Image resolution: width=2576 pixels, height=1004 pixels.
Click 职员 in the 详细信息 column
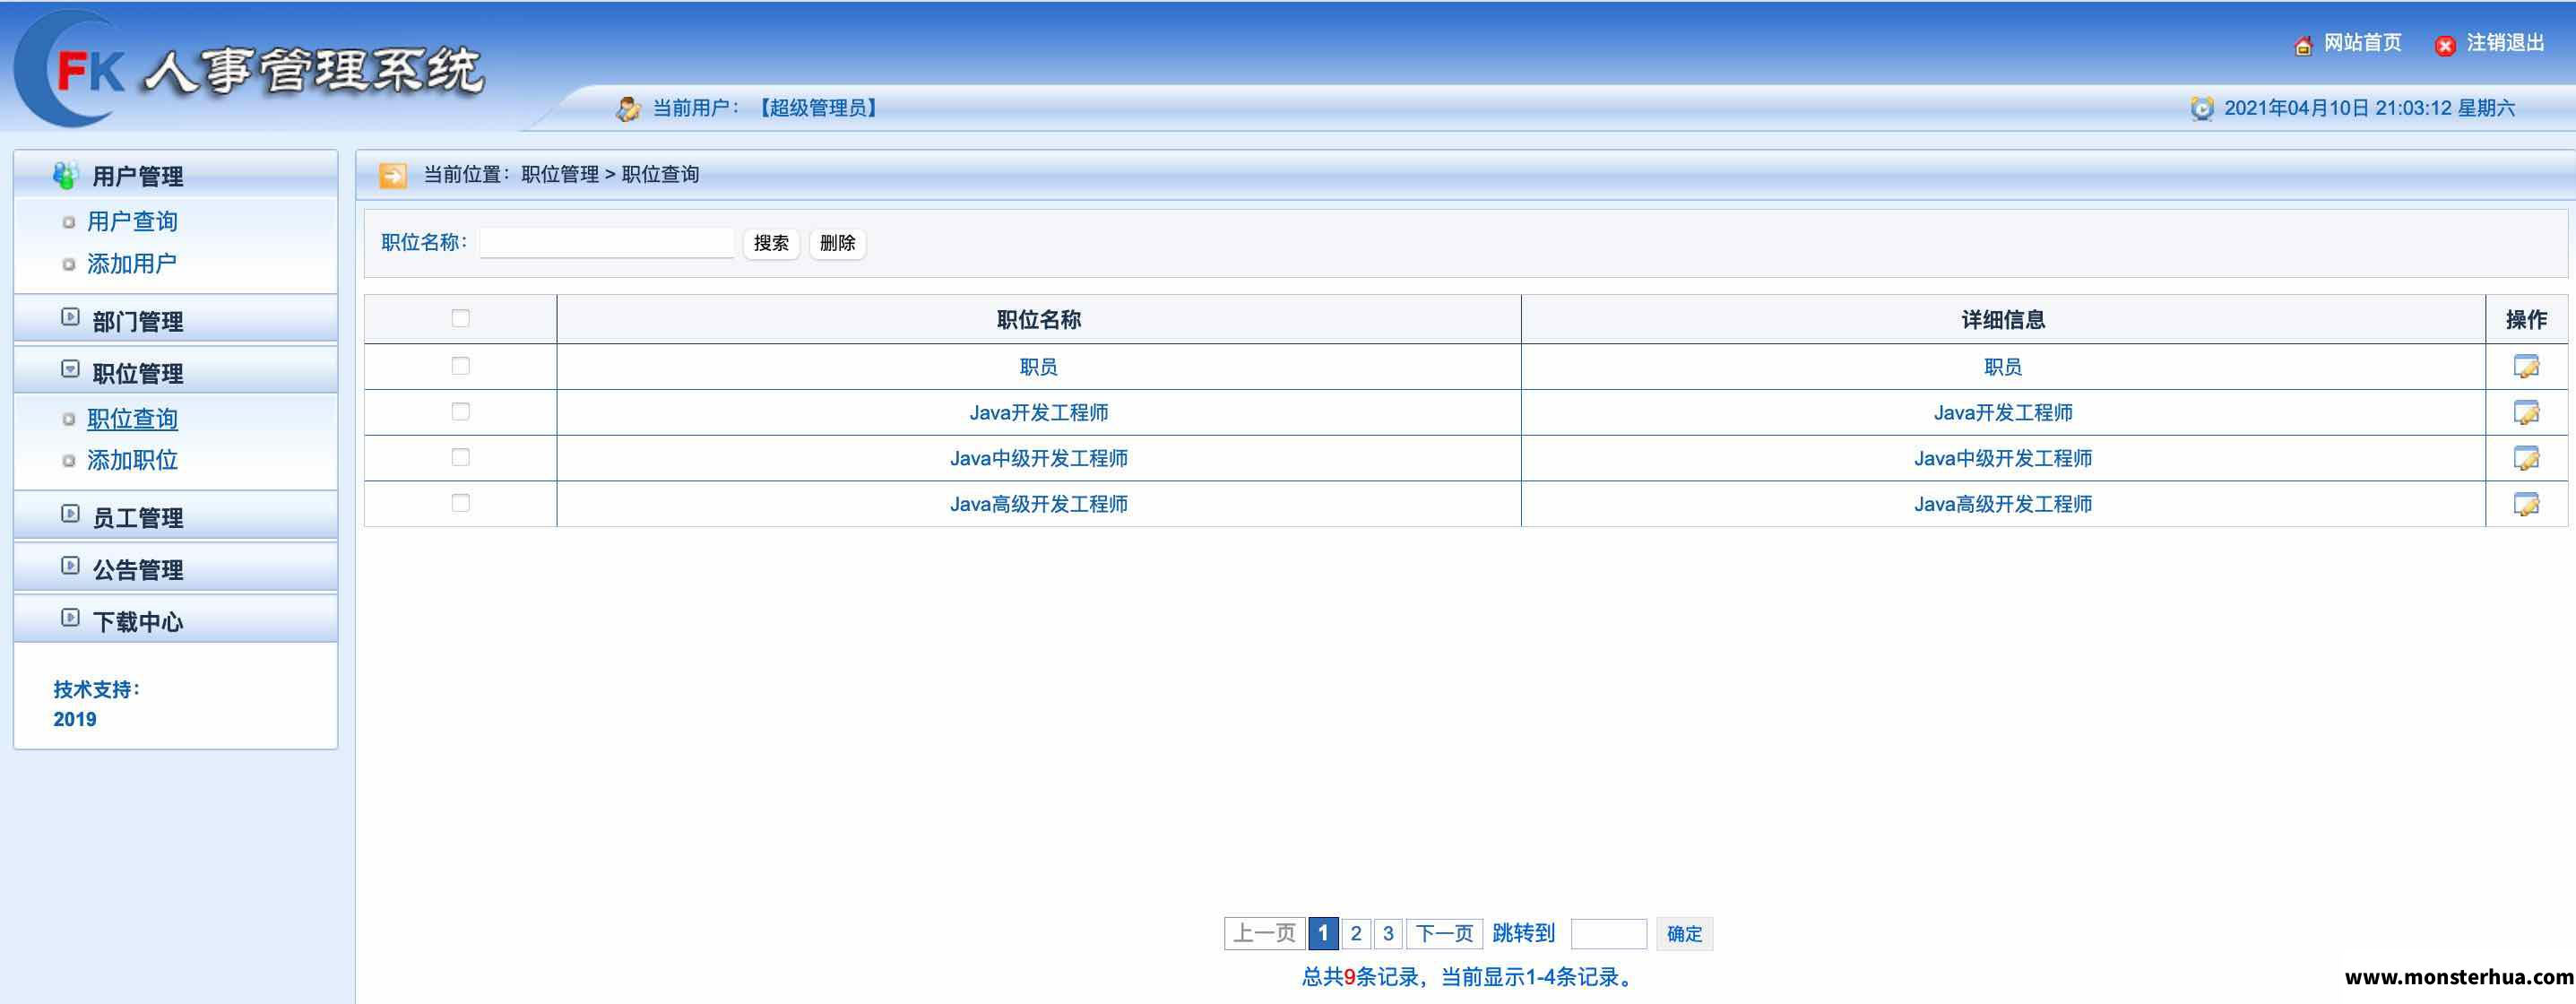tap(2003, 367)
